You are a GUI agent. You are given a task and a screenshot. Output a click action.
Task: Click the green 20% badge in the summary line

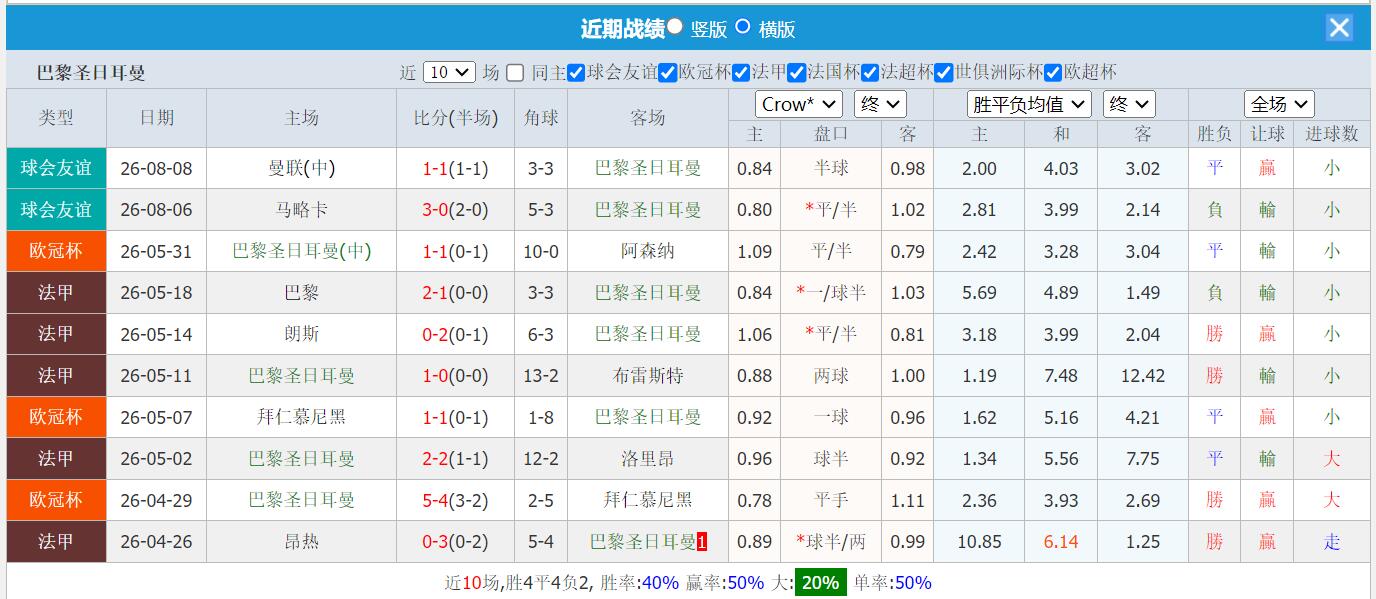click(820, 582)
